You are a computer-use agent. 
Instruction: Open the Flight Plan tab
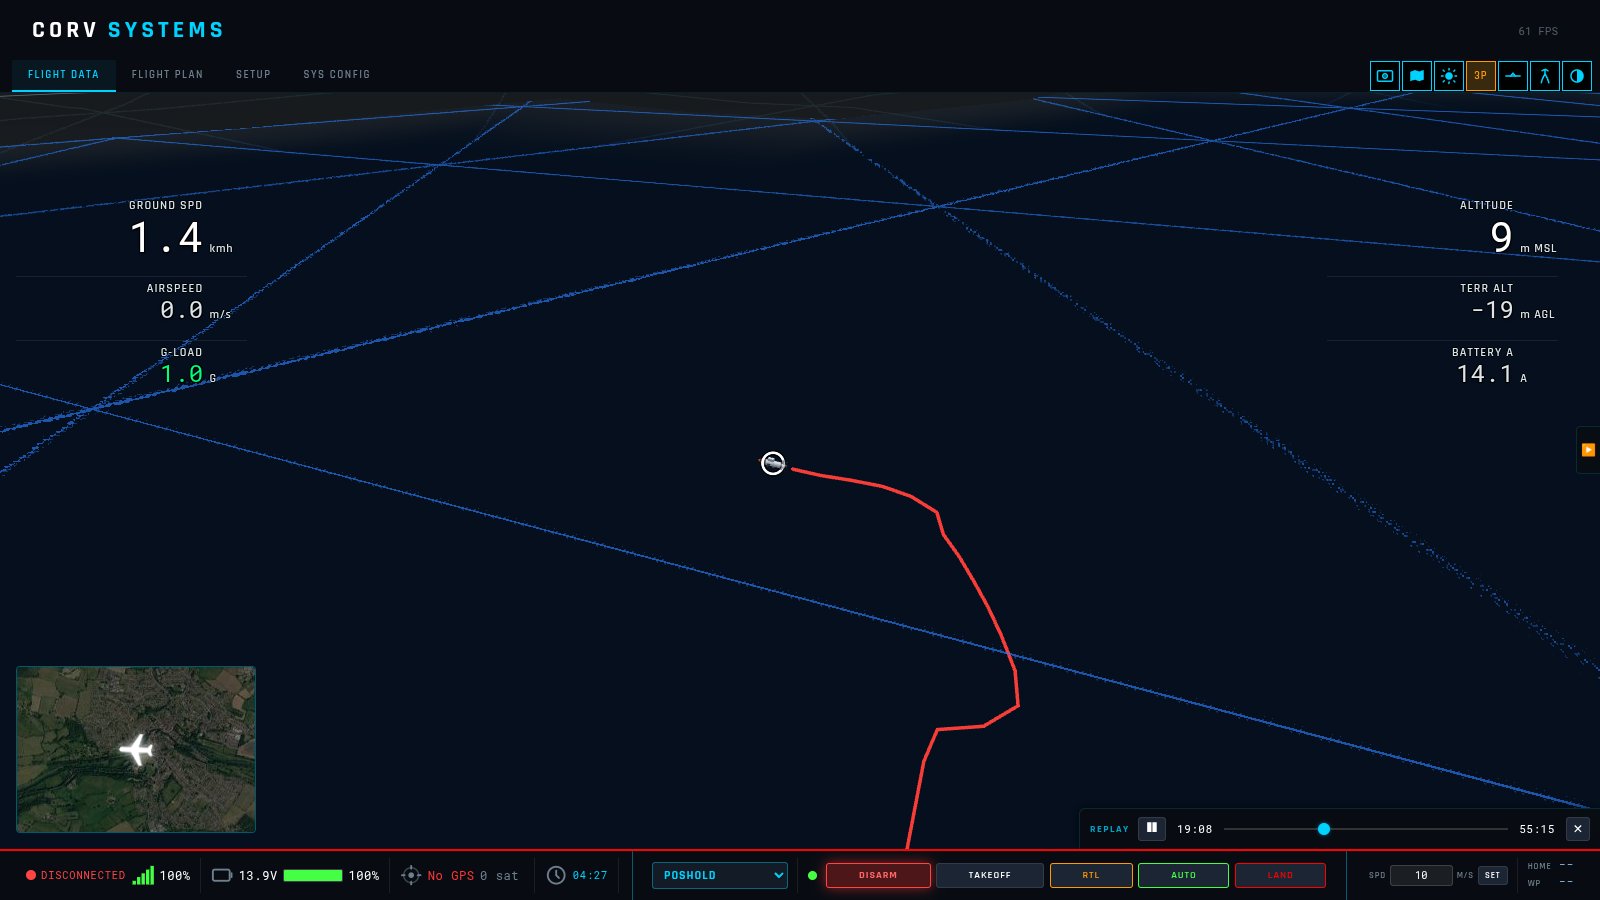167,75
